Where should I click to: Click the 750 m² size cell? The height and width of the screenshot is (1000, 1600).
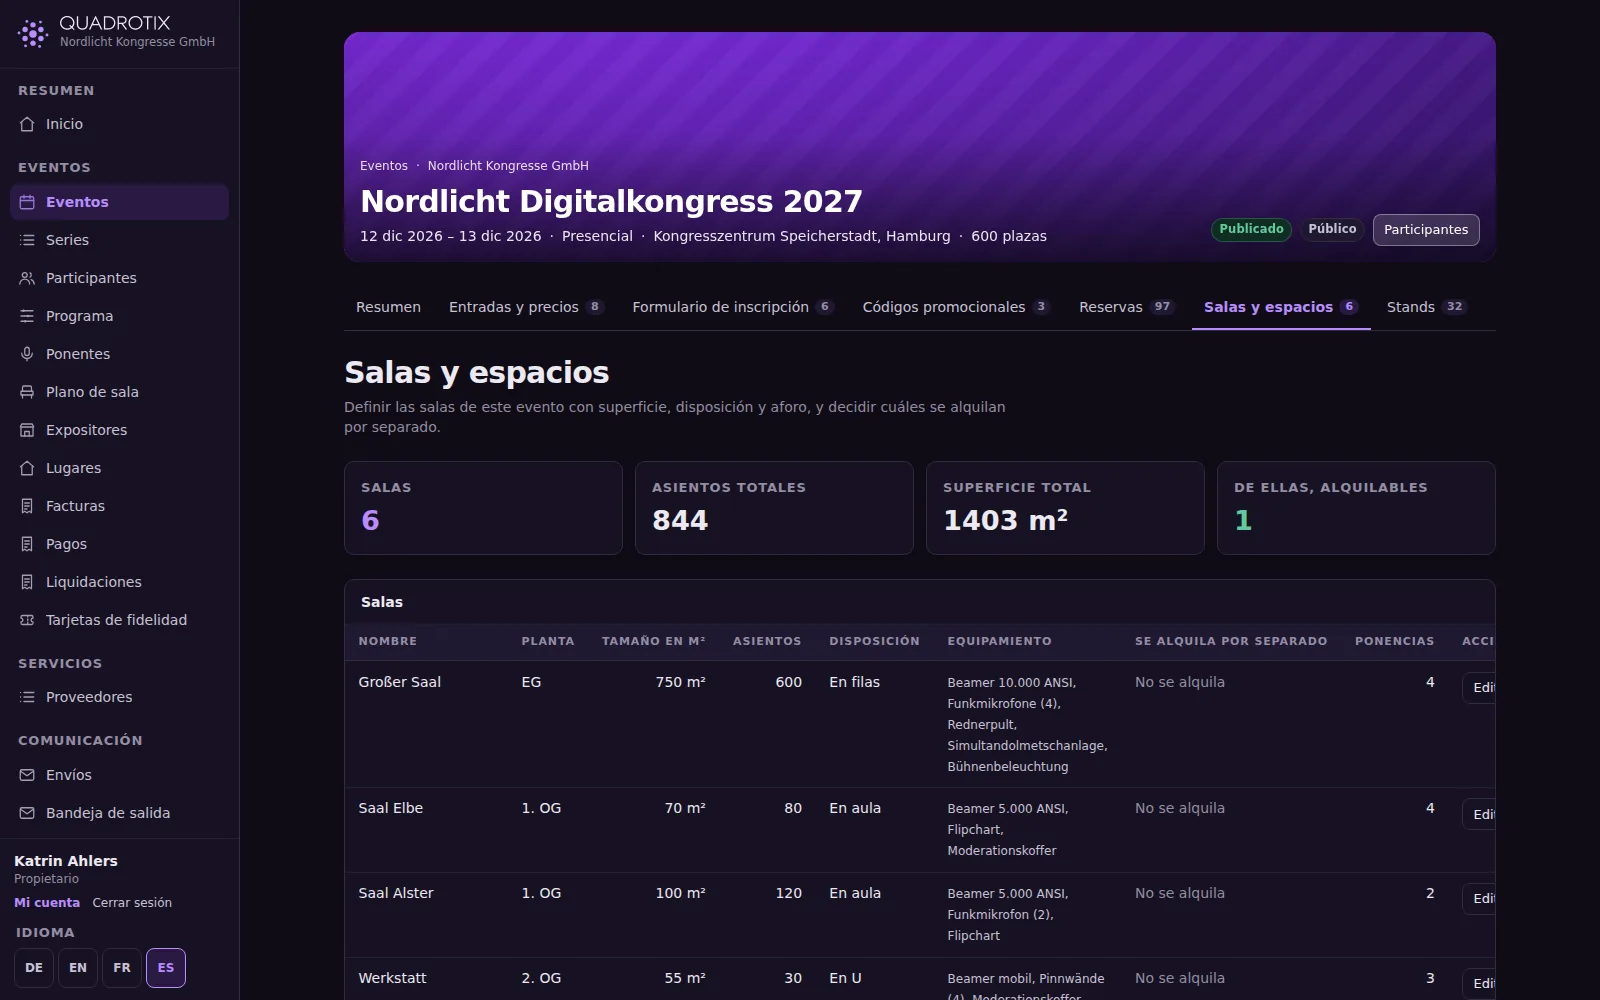click(681, 682)
